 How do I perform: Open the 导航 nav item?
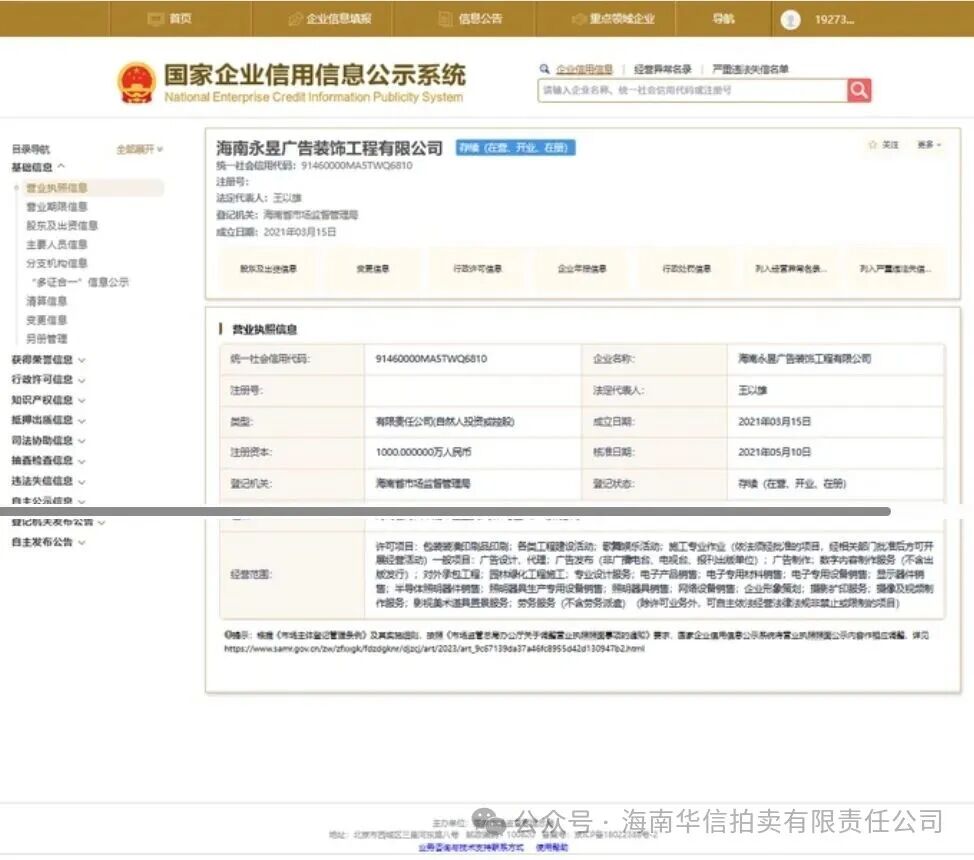coord(723,19)
